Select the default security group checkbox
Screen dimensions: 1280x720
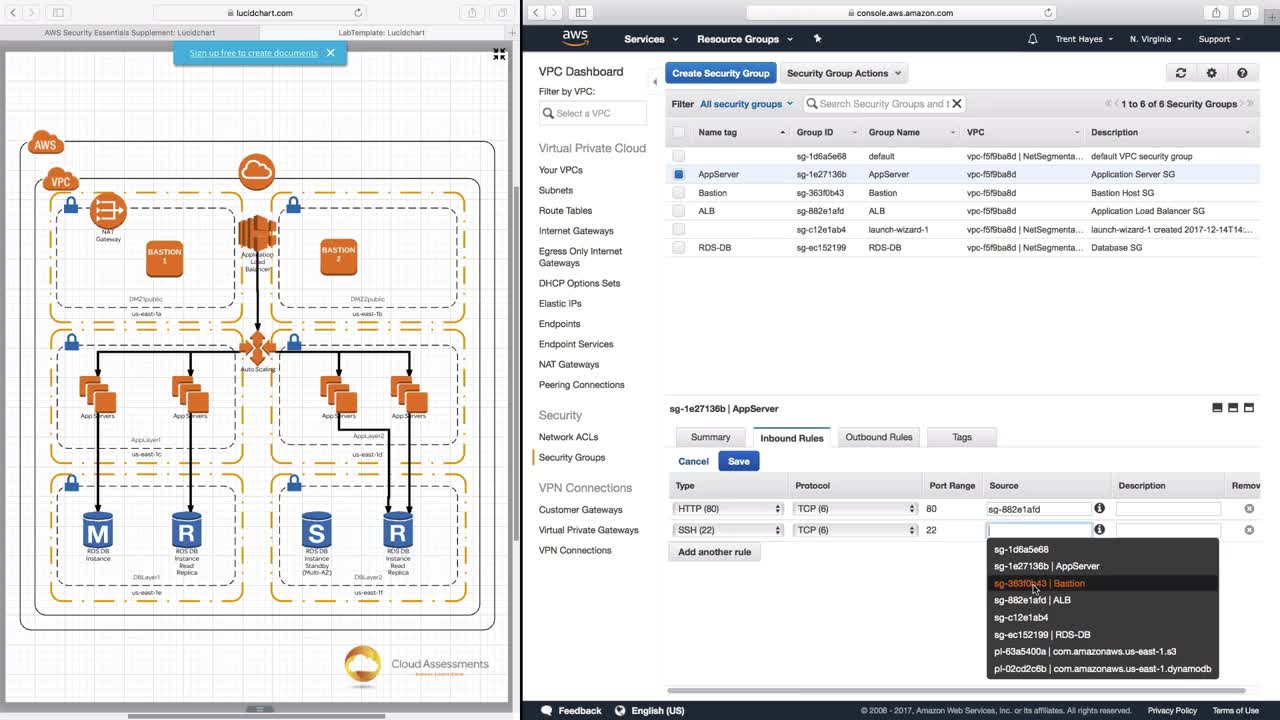(679, 156)
